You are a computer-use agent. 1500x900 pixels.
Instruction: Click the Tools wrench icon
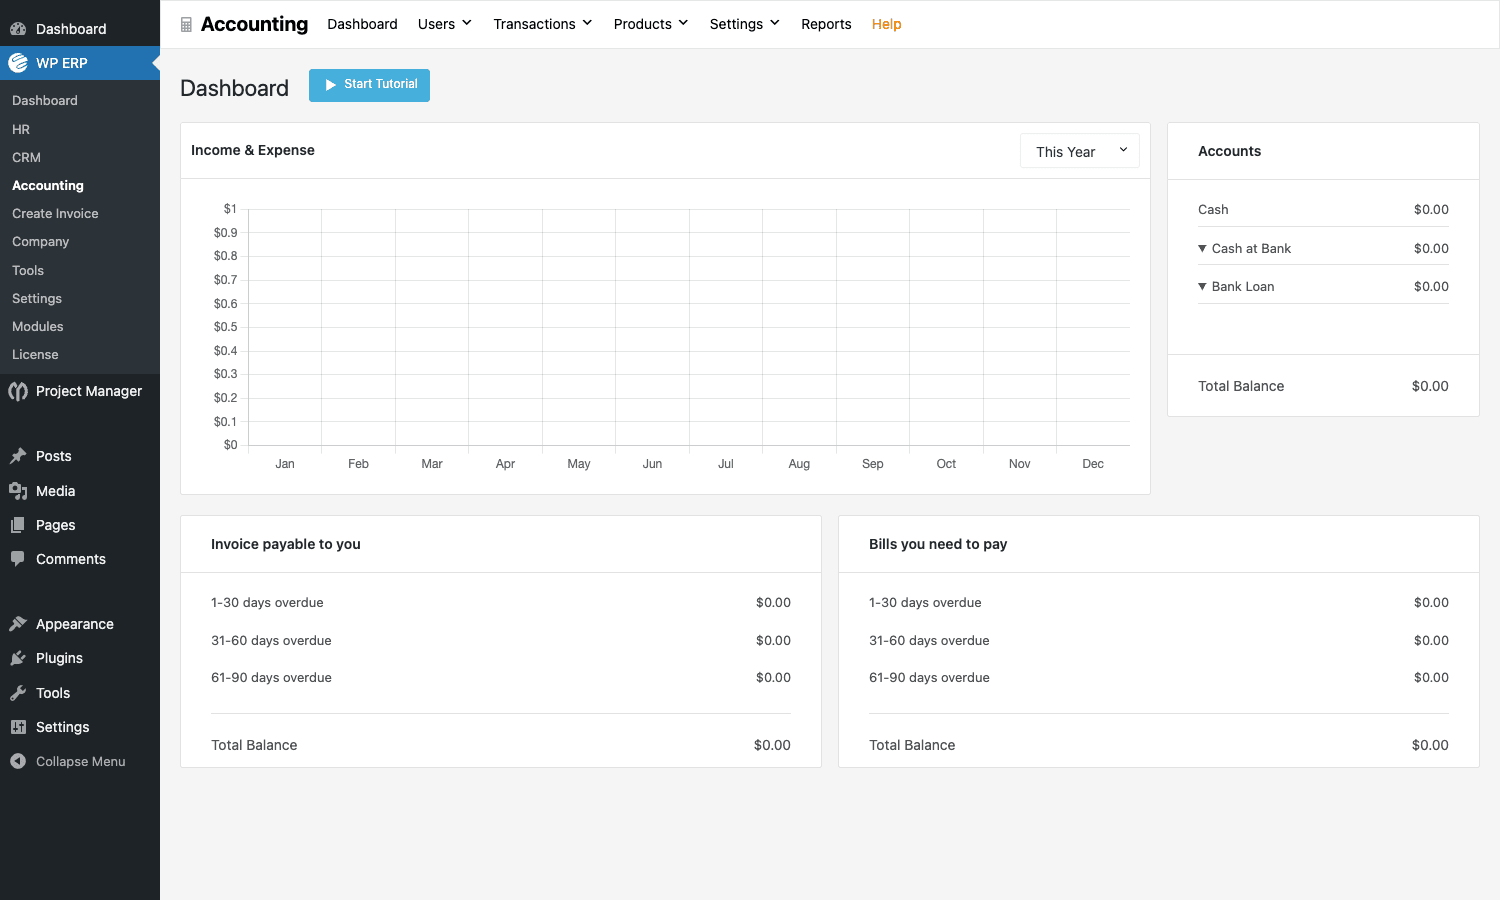tap(18, 693)
